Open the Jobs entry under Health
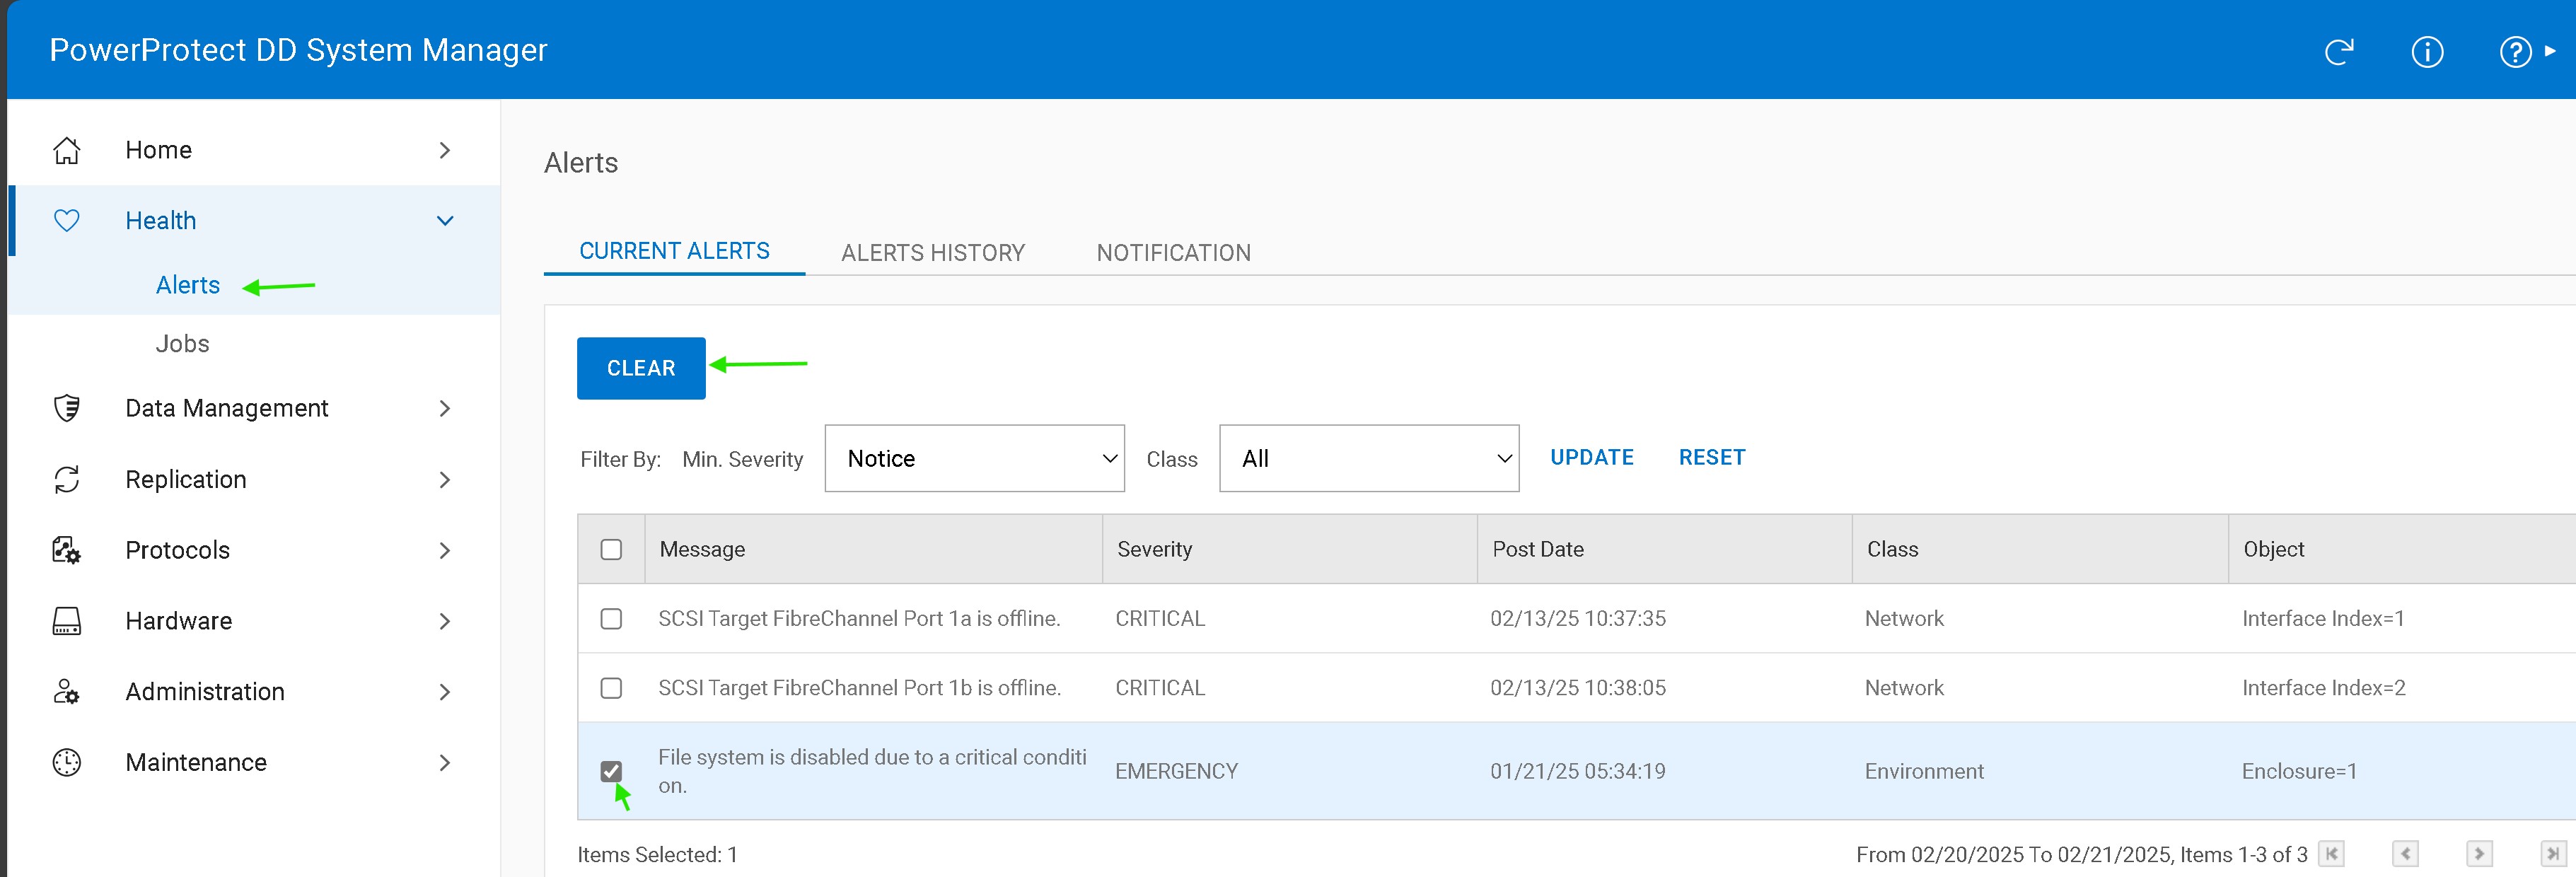Viewport: 2576px width, 877px height. click(182, 343)
